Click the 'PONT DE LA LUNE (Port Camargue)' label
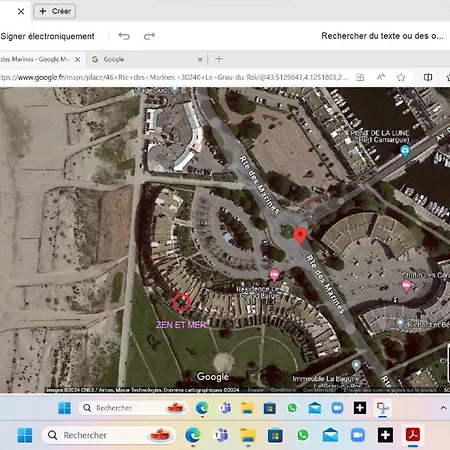 point(380,136)
